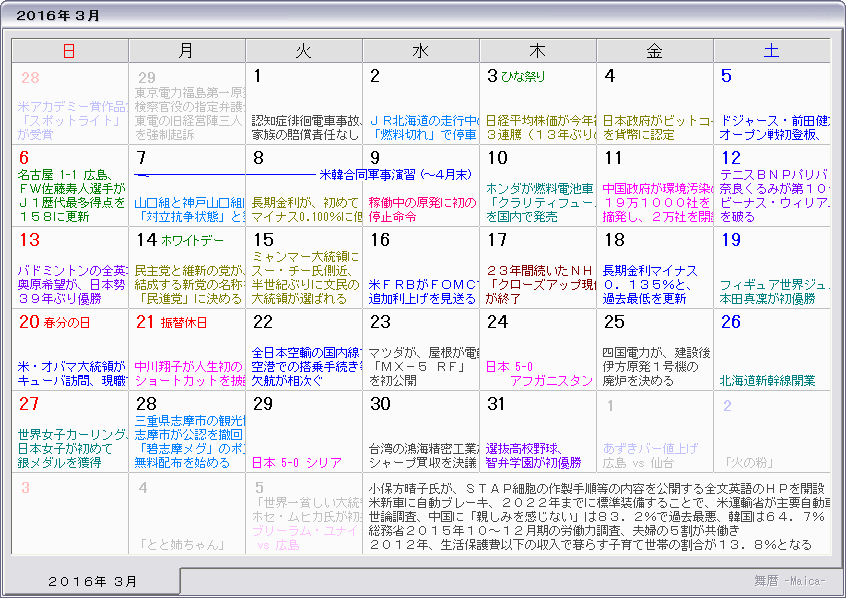The height and width of the screenshot is (598, 846).
Task: Click the 「とと姉ちゃん」 entry on April 4
Action: click(x=181, y=545)
